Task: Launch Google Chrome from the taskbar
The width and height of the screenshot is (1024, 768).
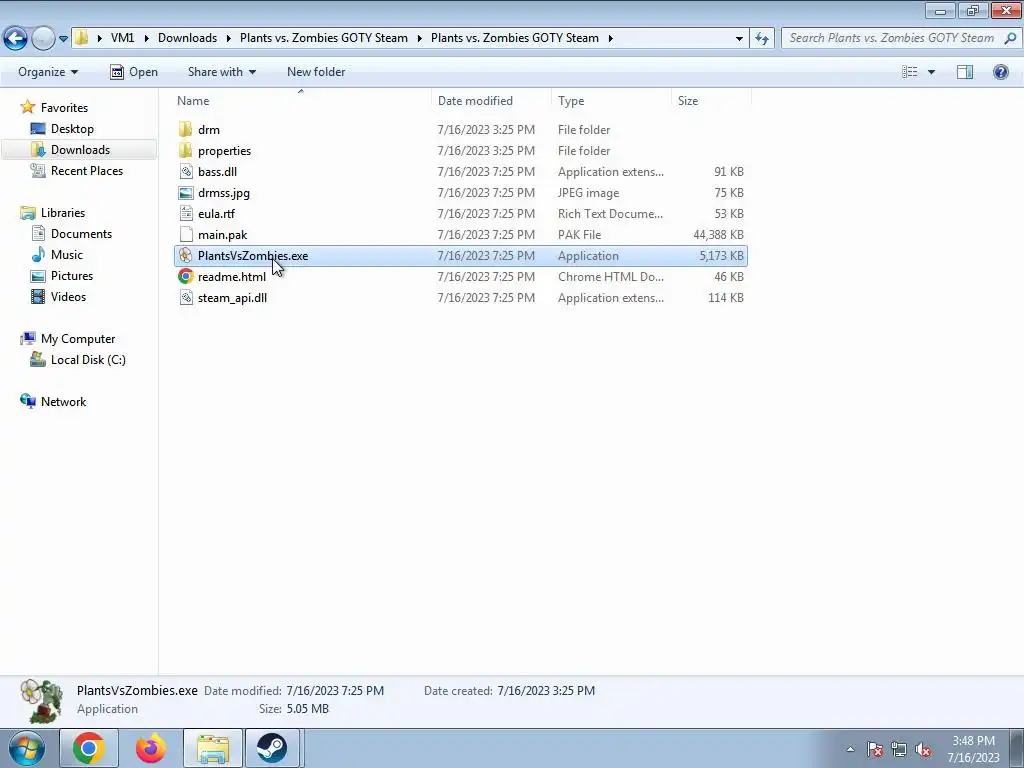Action: pyautogui.click(x=89, y=748)
